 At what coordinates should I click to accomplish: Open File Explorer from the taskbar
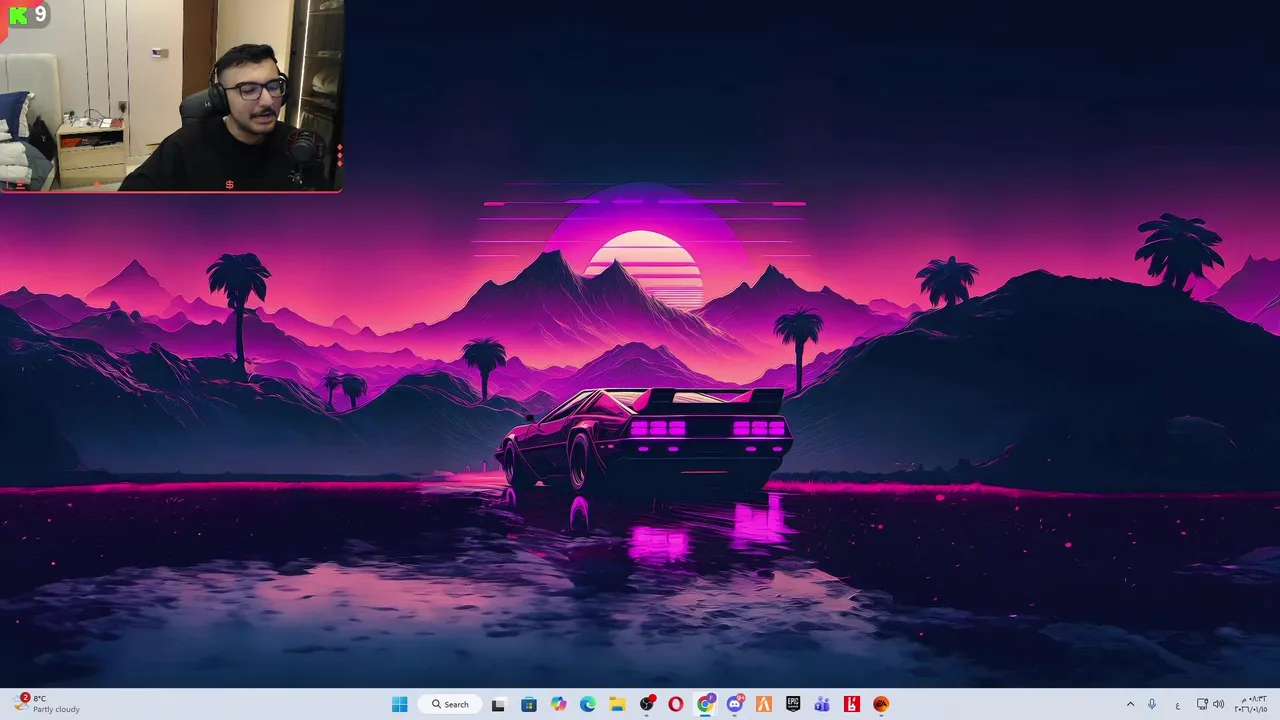(617, 704)
